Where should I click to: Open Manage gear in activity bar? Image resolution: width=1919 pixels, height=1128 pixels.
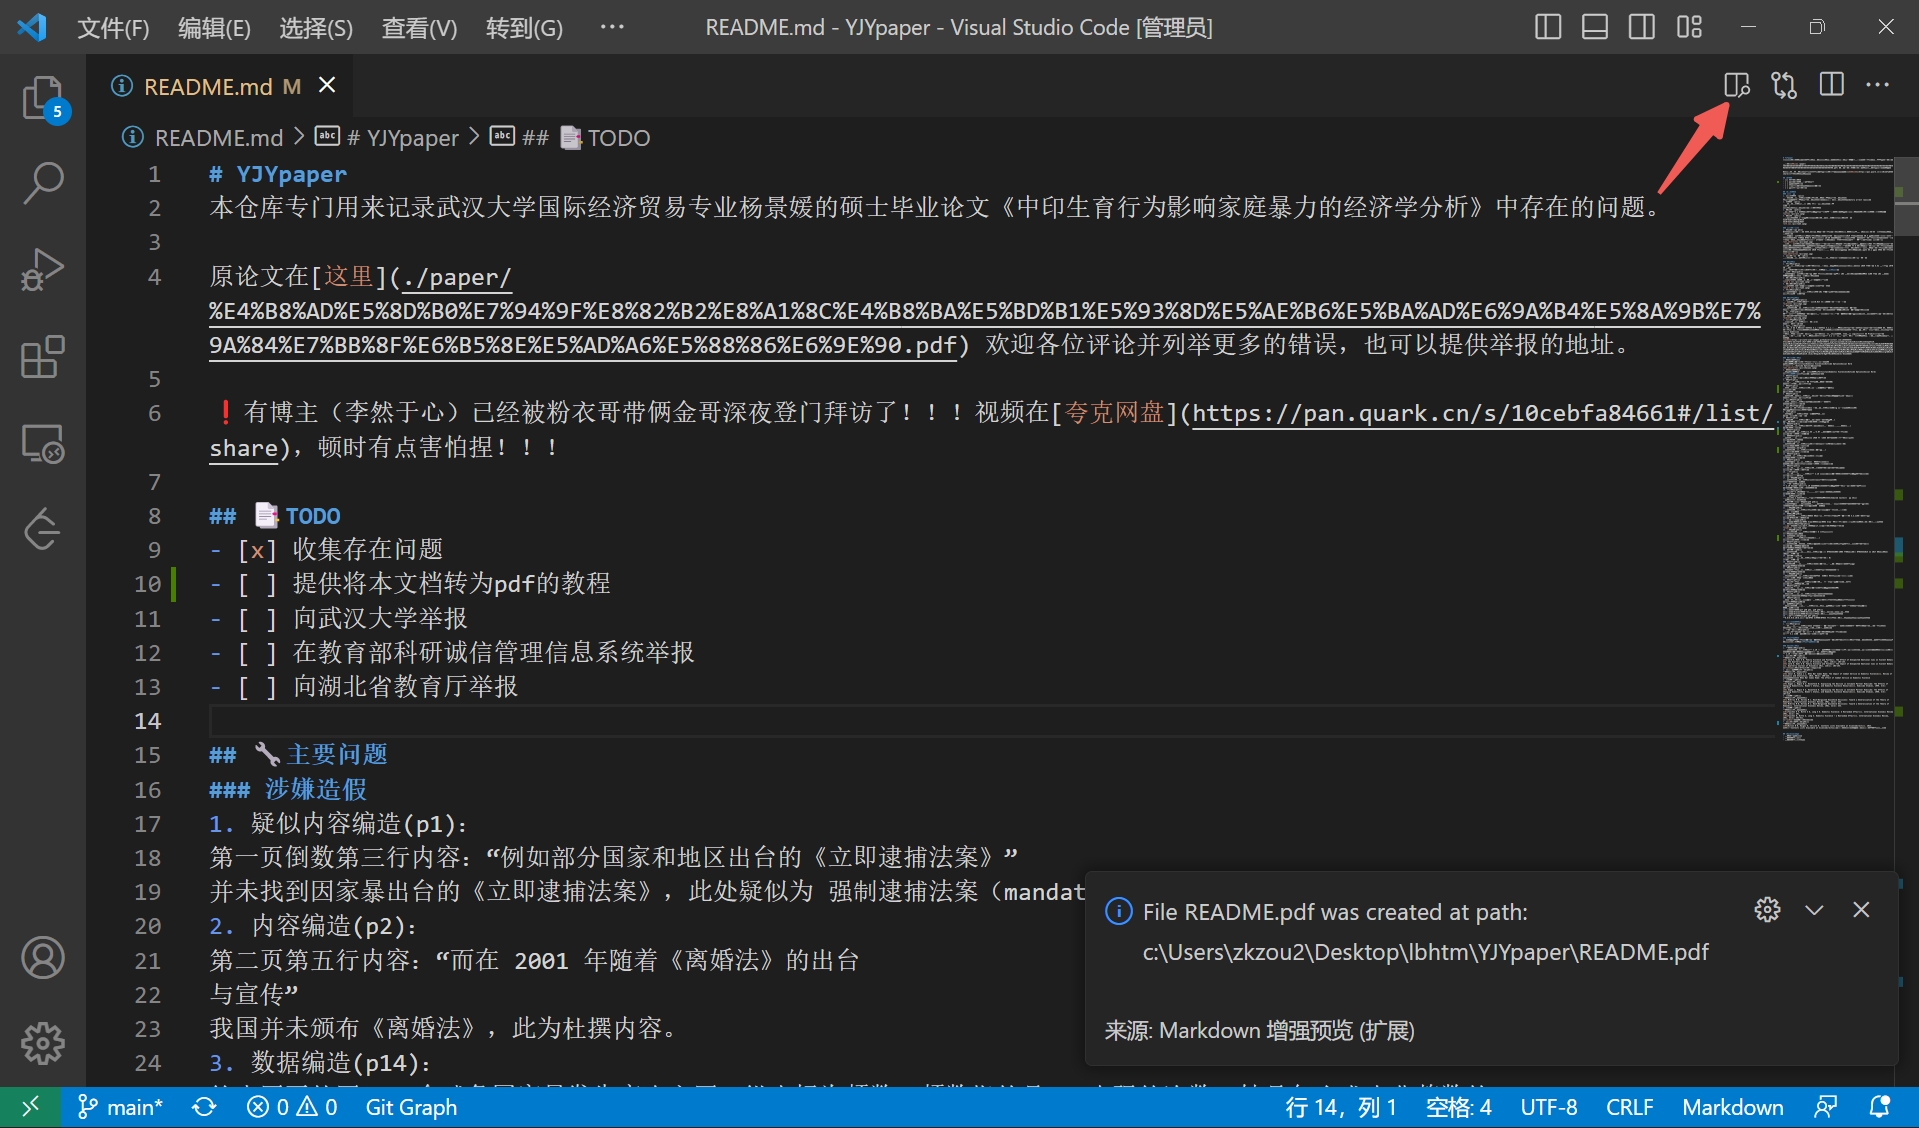tap(43, 1044)
